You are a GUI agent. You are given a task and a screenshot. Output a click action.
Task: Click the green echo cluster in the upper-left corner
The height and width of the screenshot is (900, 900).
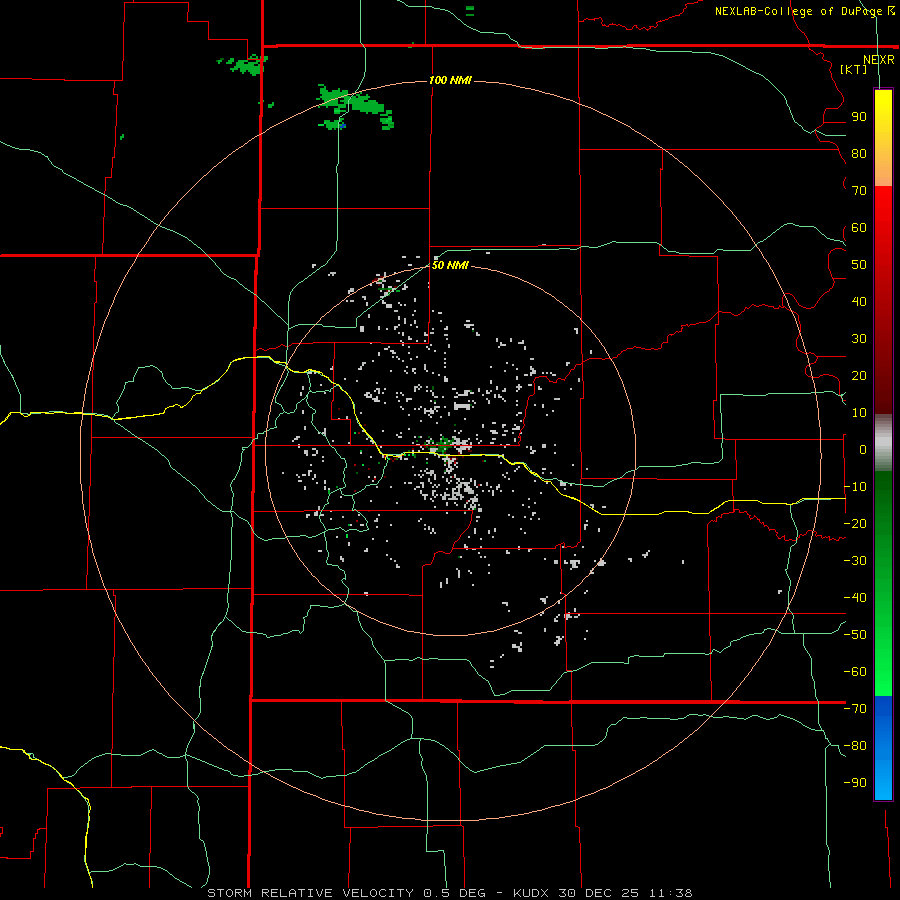(243, 64)
